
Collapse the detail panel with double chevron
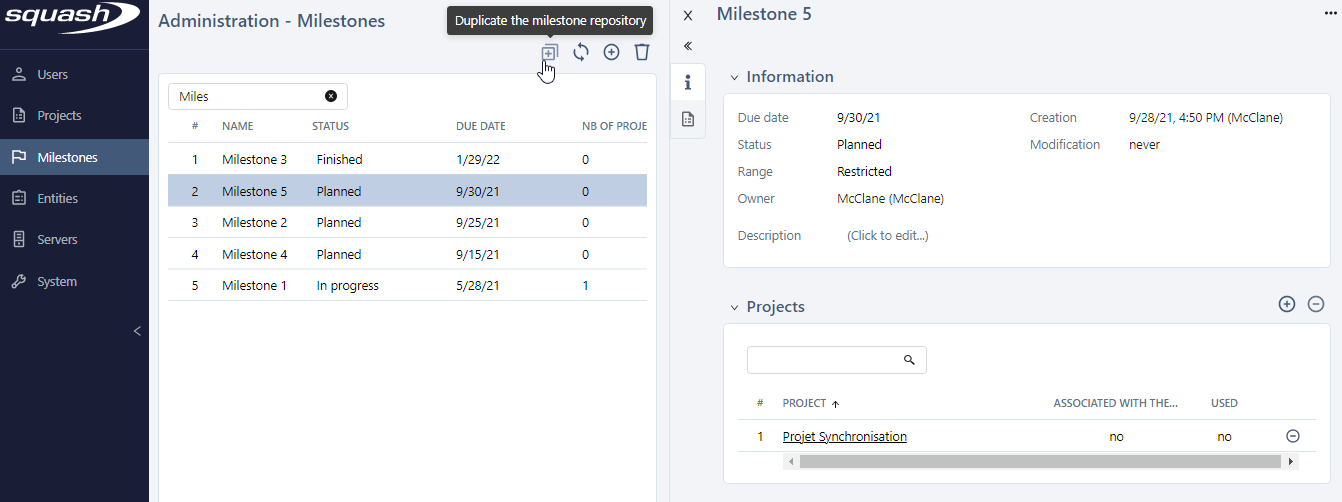[x=688, y=46]
